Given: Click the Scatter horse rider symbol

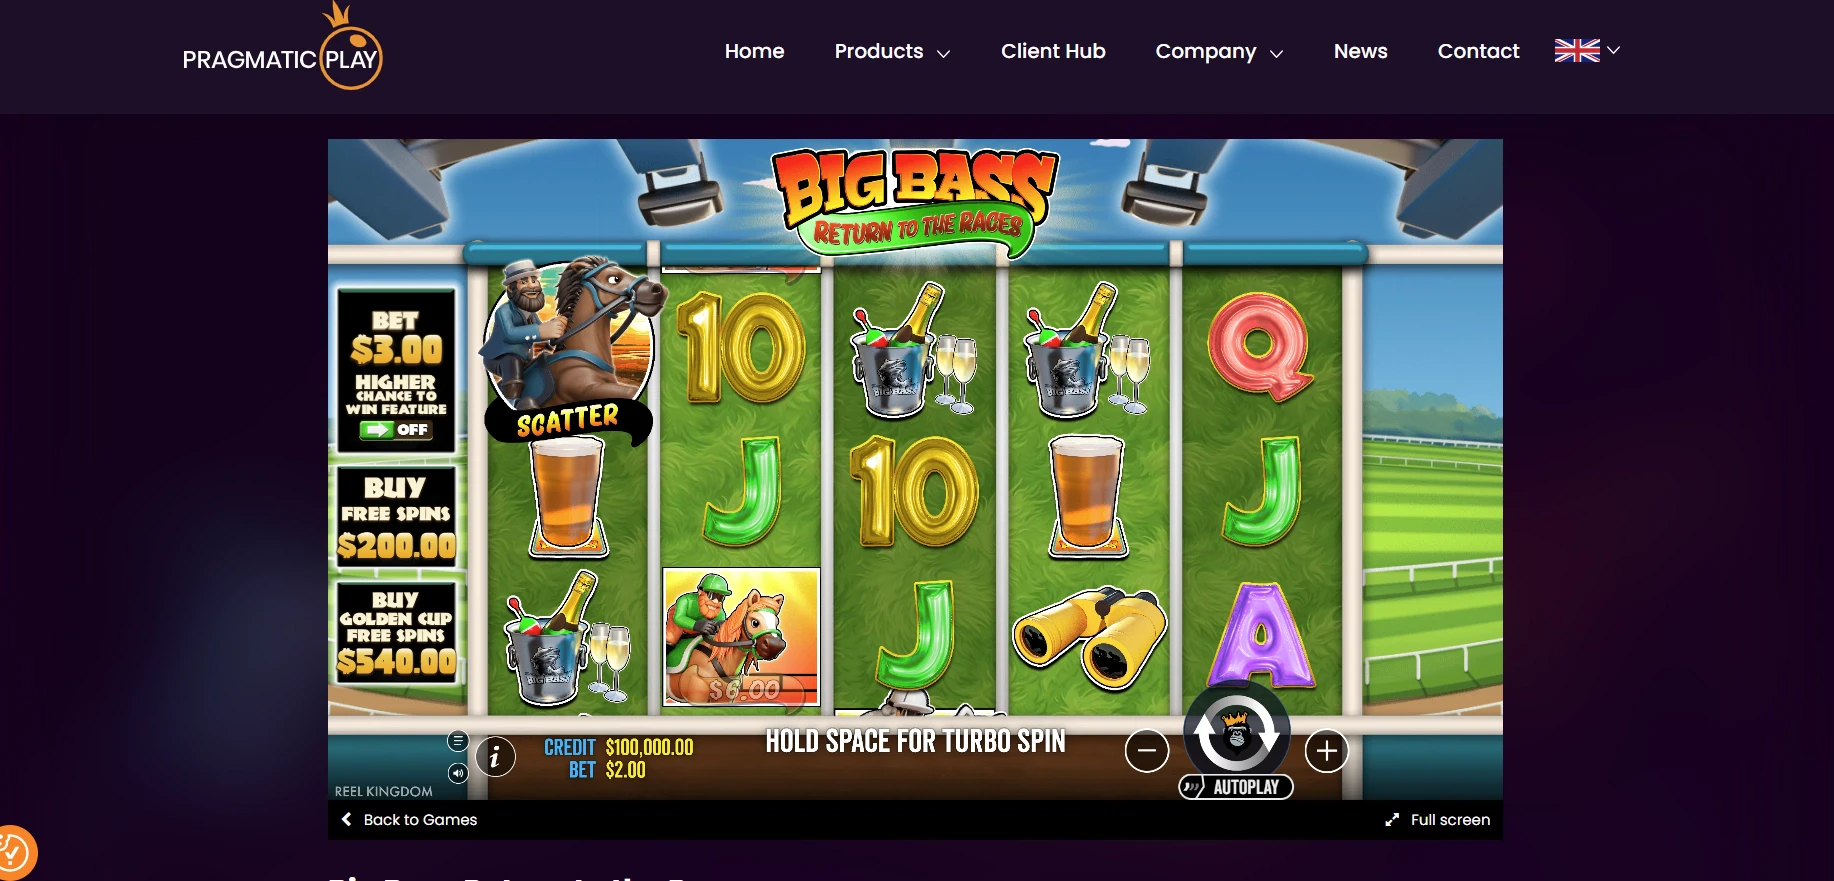Looking at the screenshot, I should point(570,350).
